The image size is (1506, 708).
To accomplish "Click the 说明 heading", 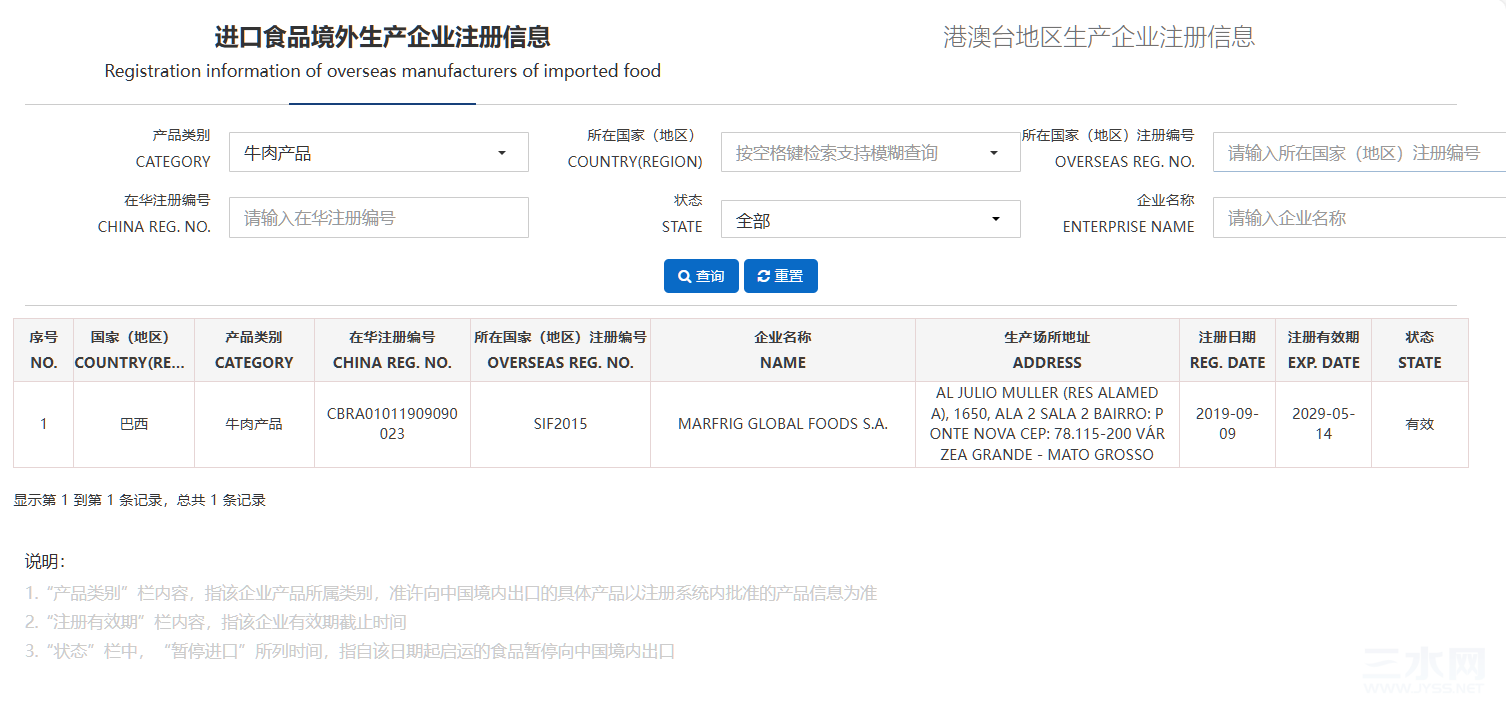I will tap(45, 562).
